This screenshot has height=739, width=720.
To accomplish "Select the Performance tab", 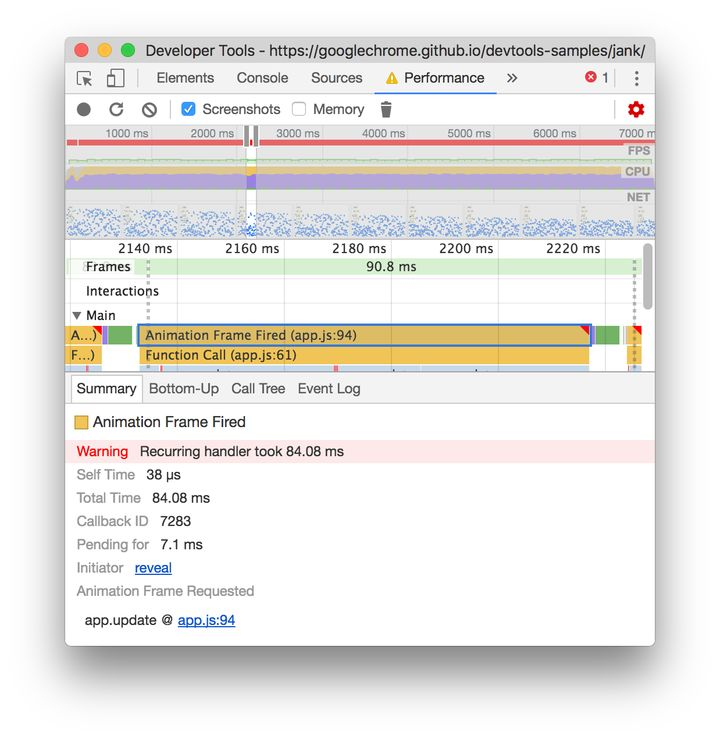I will [x=435, y=78].
